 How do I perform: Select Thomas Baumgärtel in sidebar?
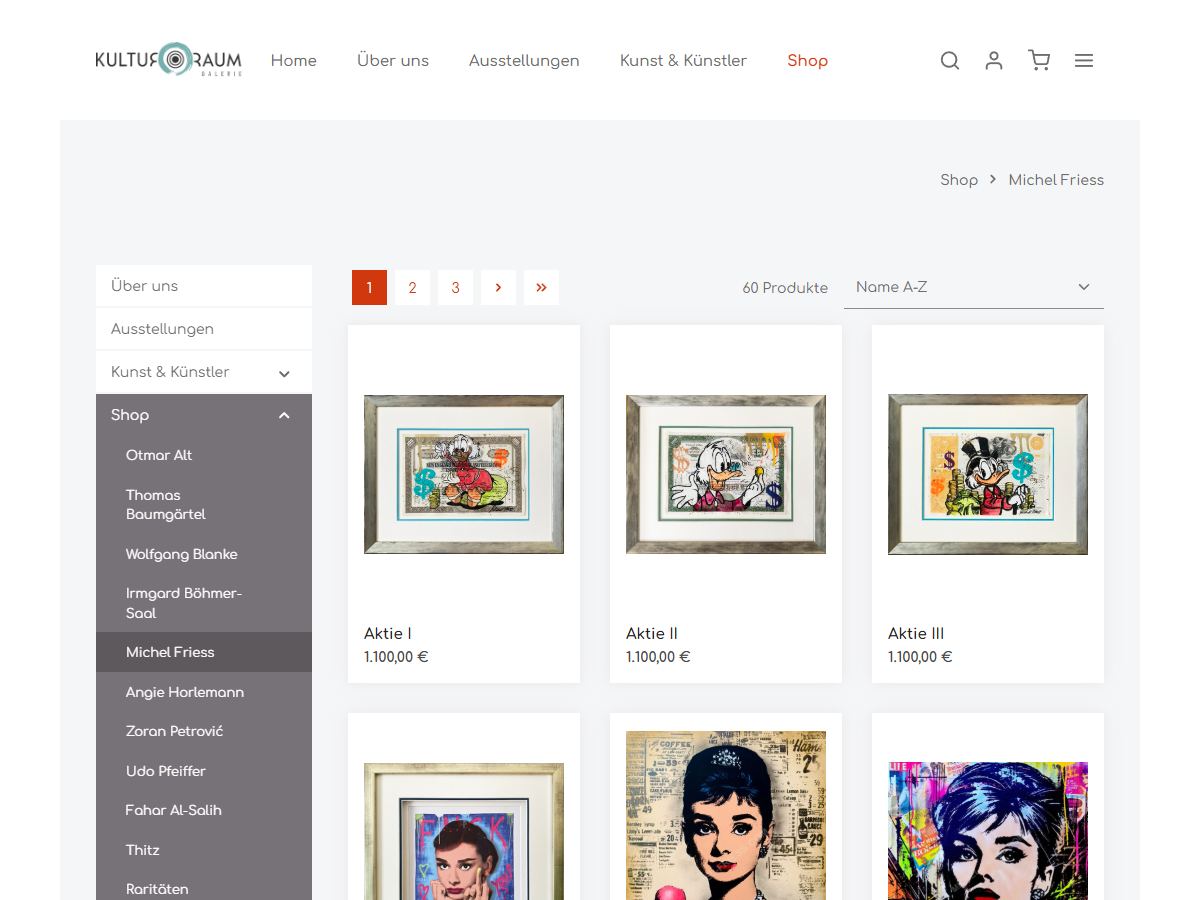pyautogui.click(x=204, y=505)
